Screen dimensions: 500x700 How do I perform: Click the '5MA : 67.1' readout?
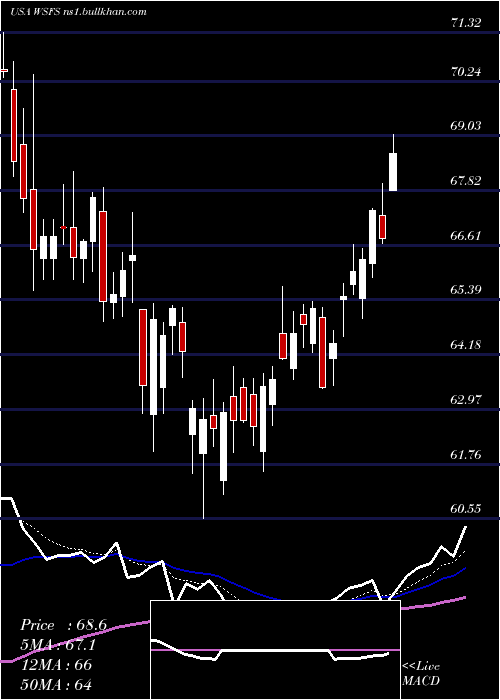pyautogui.click(x=58, y=645)
